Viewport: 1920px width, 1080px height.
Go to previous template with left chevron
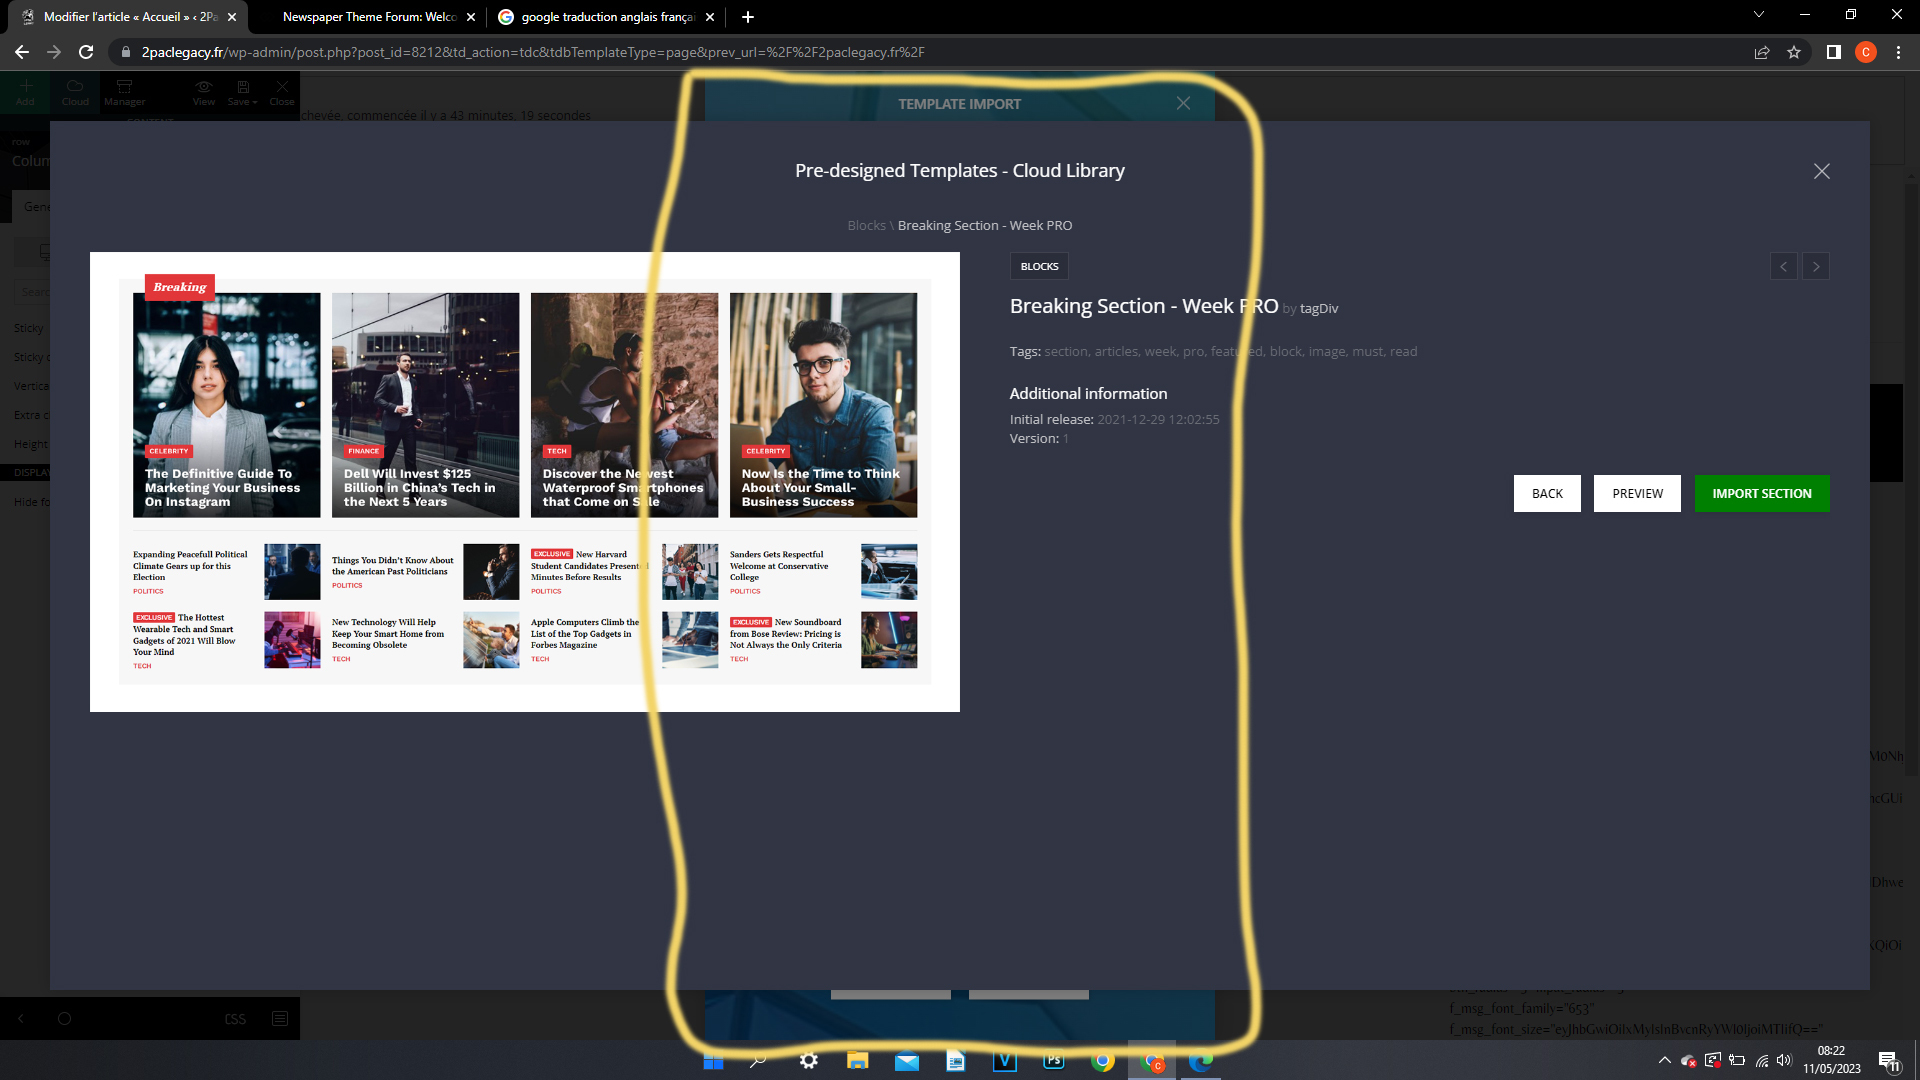click(1783, 266)
